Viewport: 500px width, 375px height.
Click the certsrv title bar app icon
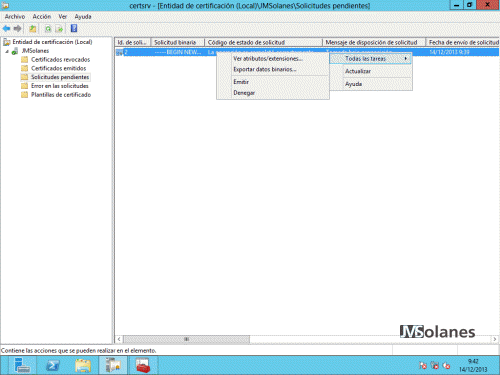pyautogui.click(x=5, y=5)
